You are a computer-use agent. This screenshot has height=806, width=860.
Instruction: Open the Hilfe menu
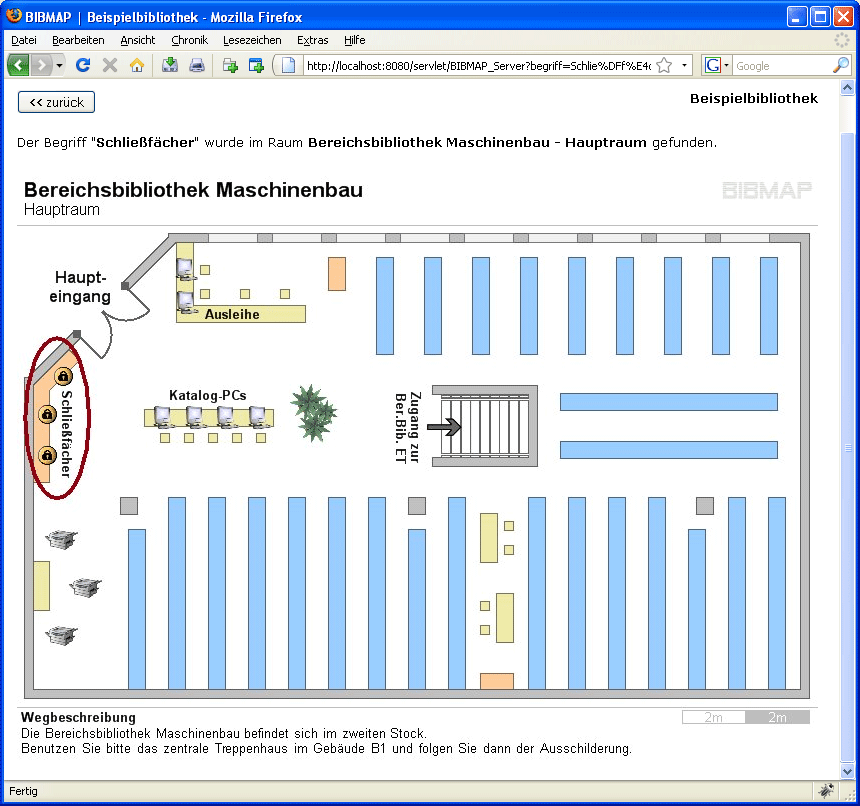354,40
